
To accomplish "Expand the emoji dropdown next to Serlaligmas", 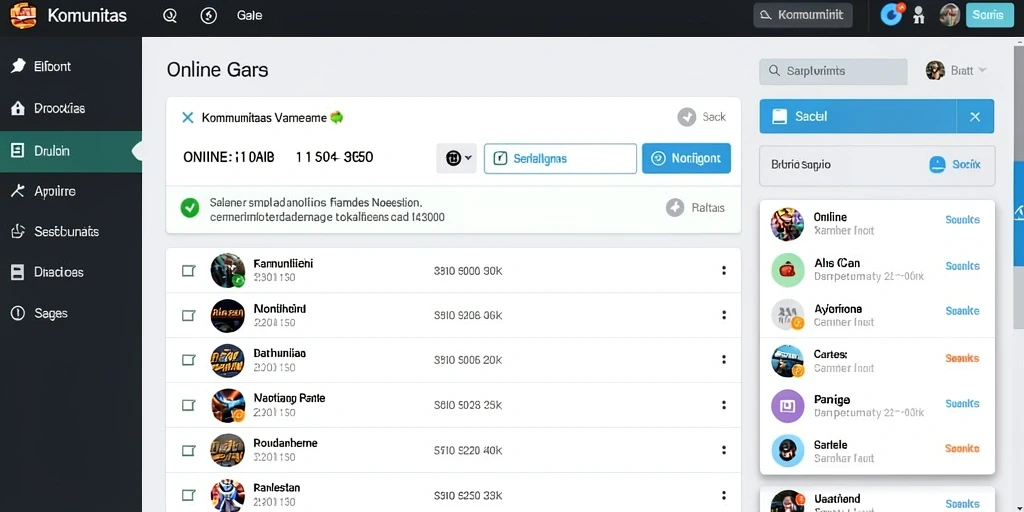I will (x=456, y=158).
